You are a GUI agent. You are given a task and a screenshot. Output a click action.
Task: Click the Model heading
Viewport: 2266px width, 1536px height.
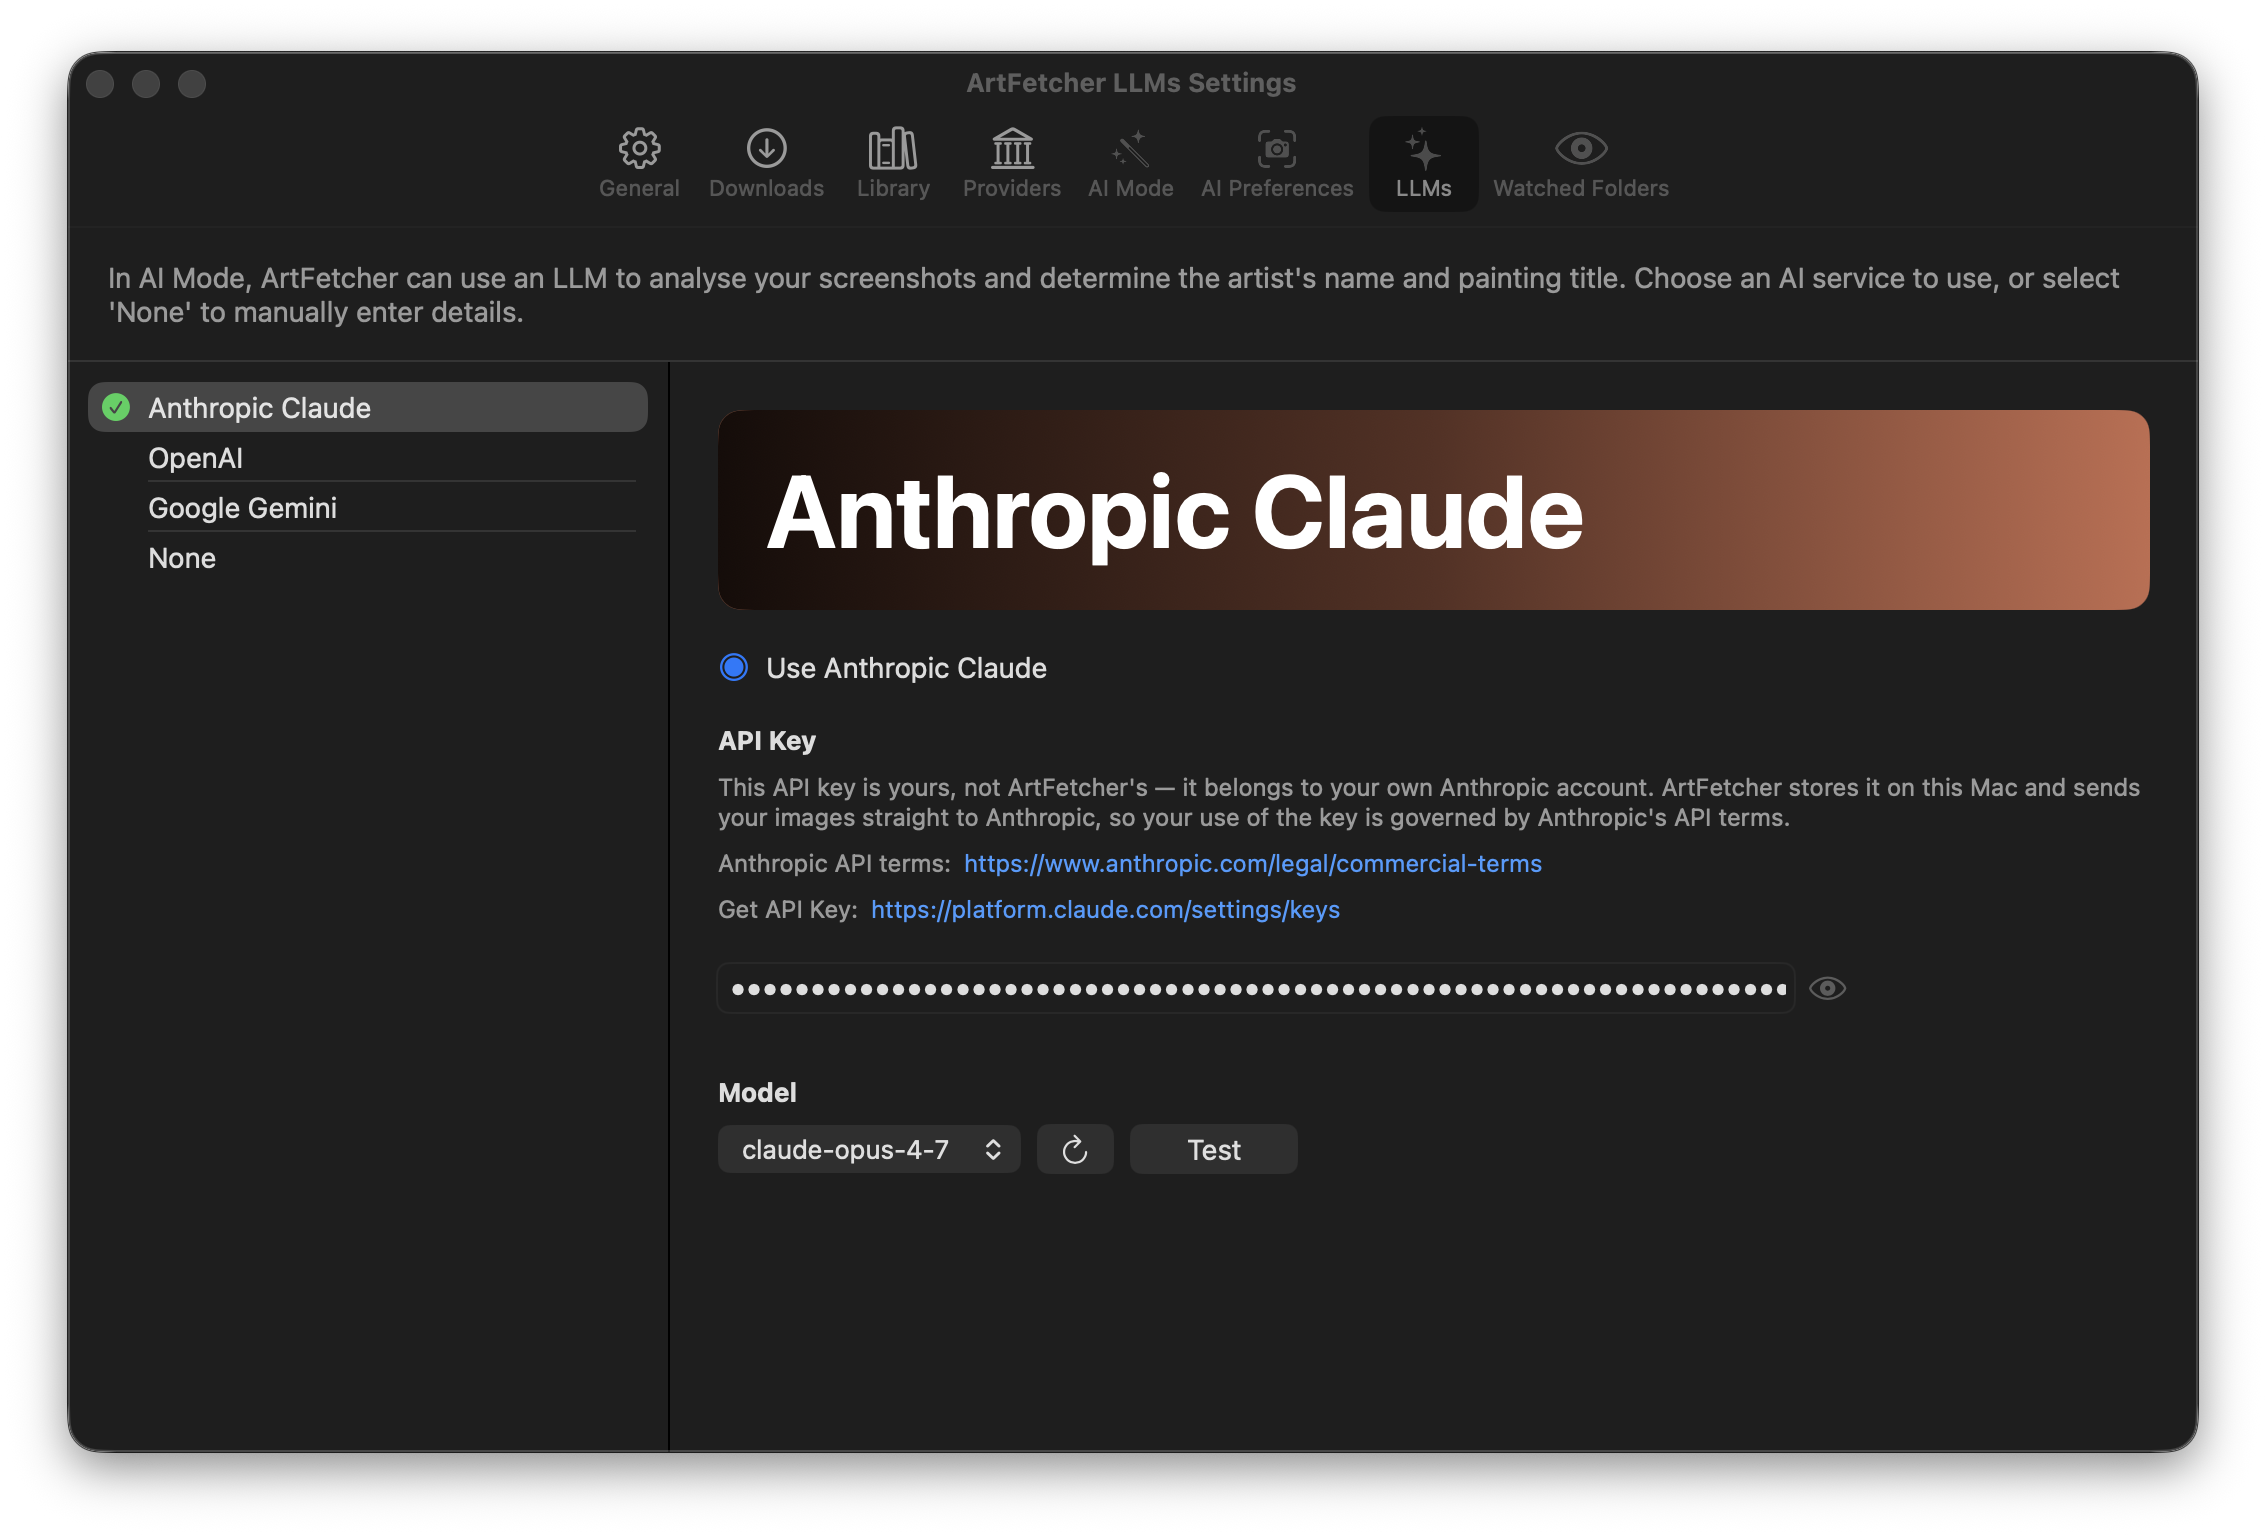[x=757, y=1092]
